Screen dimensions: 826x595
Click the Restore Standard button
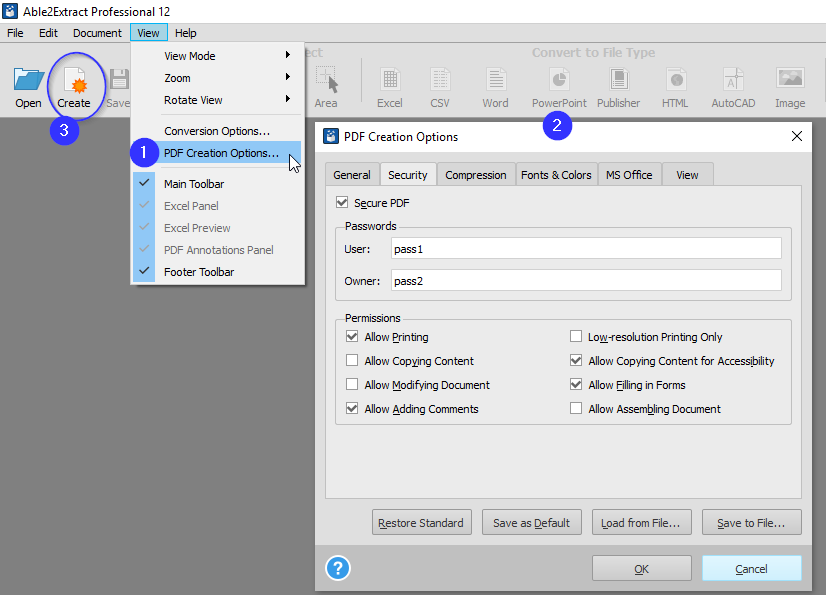tap(421, 522)
